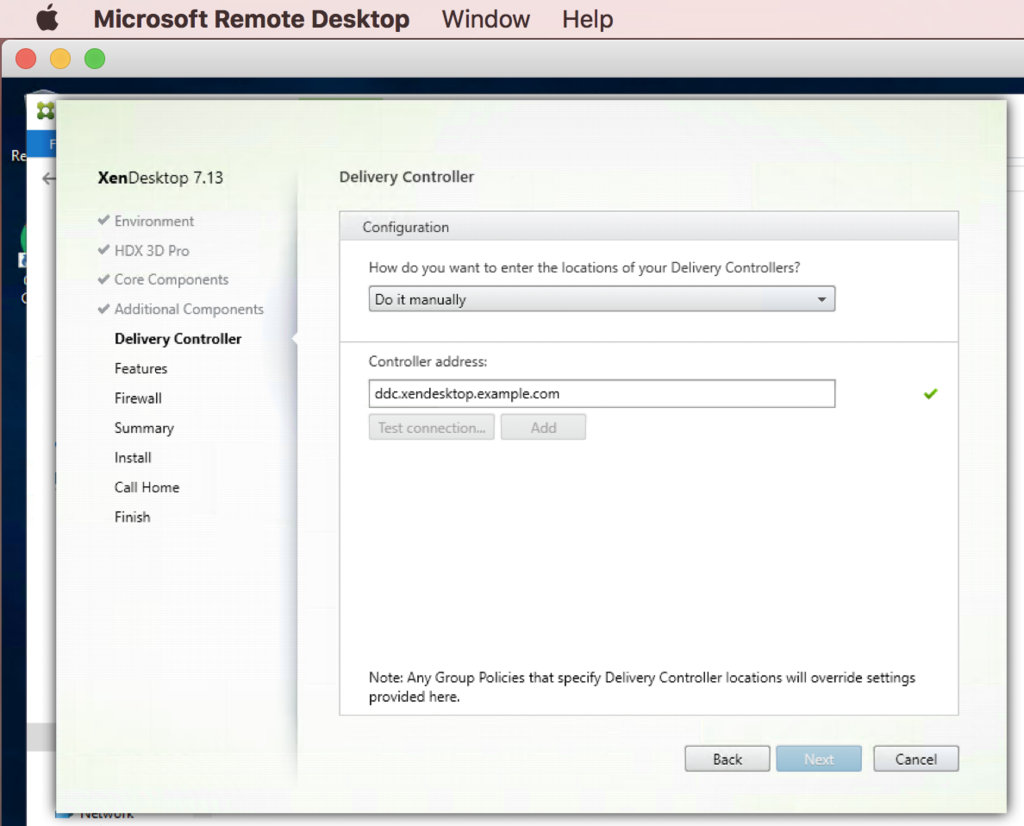The width and height of the screenshot is (1024, 826).
Task: Click the checkmark beside Additional Components
Action: (x=103, y=308)
